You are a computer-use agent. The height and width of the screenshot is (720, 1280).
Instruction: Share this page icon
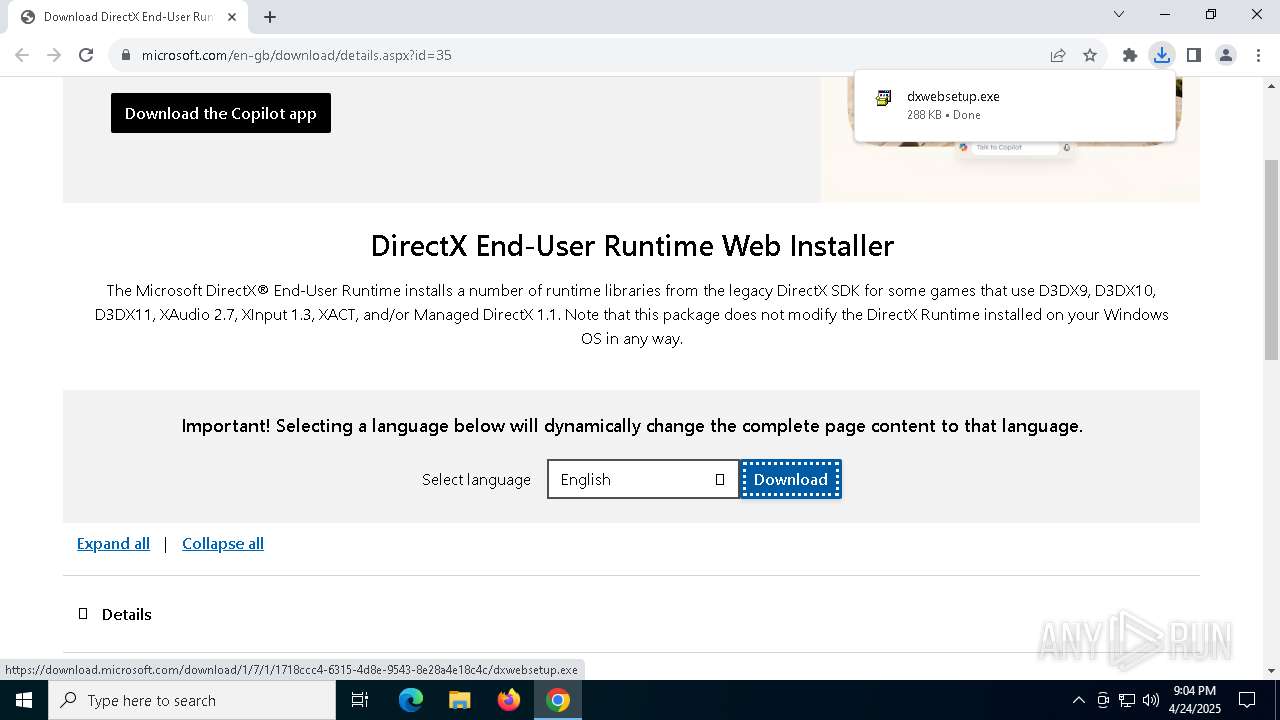click(x=1058, y=55)
